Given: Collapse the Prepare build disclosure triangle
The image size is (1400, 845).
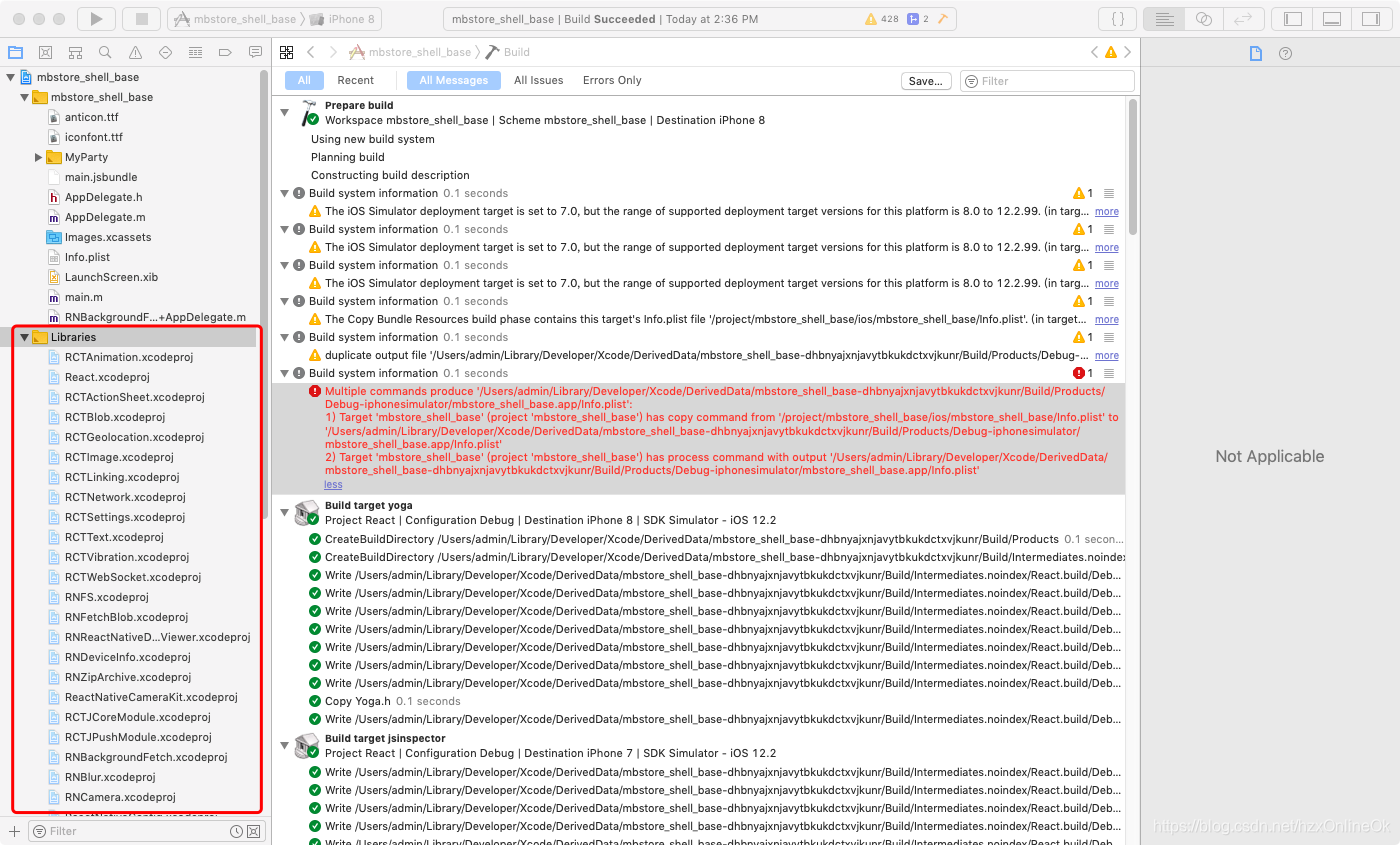Looking at the screenshot, I should [284, 112].
